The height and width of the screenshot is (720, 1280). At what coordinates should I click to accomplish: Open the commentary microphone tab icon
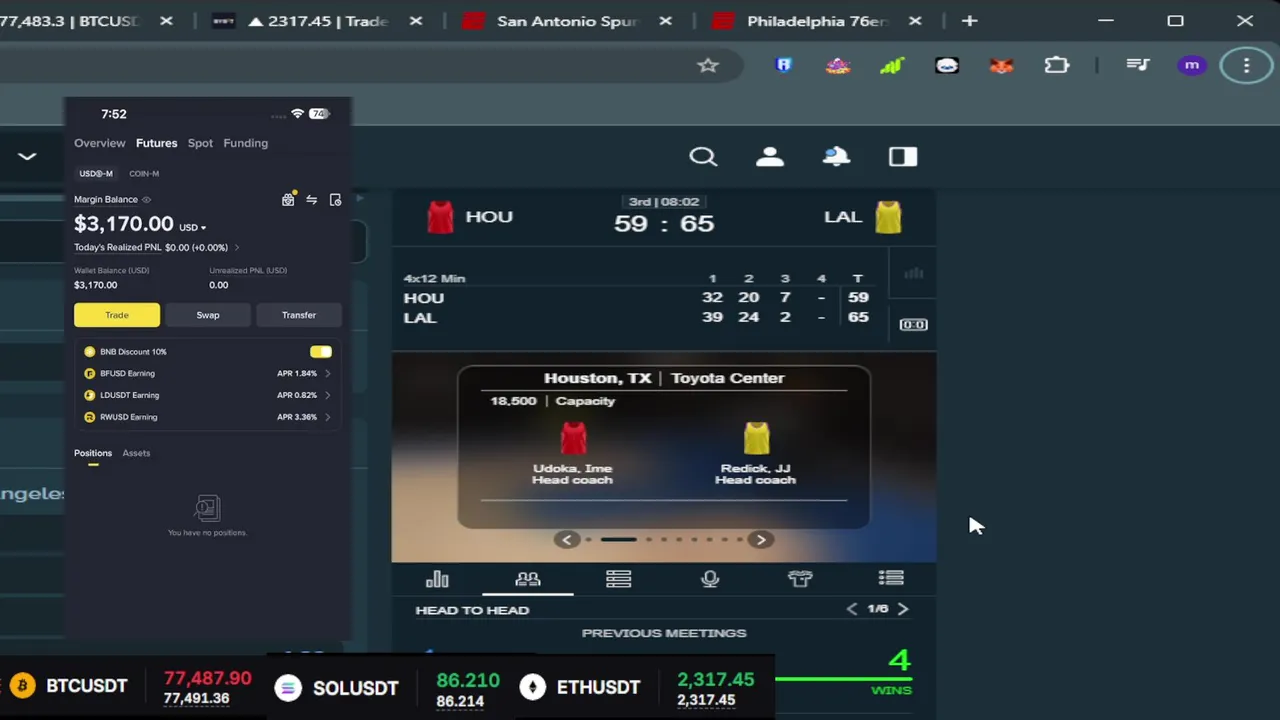(x=710, y=579)
